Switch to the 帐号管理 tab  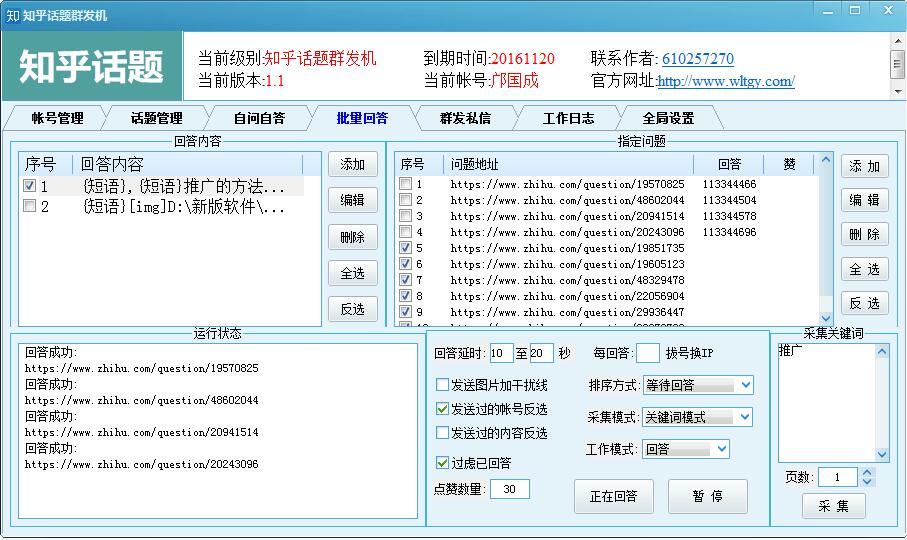coord(57,119)
